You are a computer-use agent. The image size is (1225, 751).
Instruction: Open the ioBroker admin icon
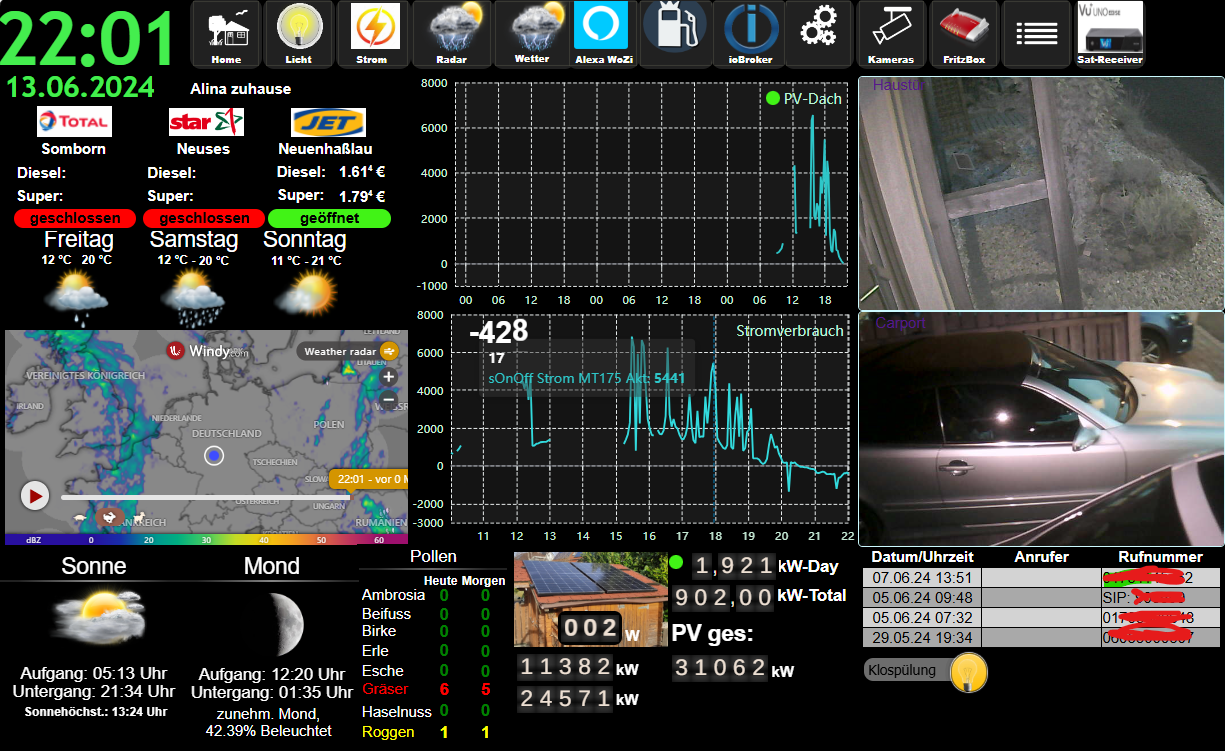(750, 34)
